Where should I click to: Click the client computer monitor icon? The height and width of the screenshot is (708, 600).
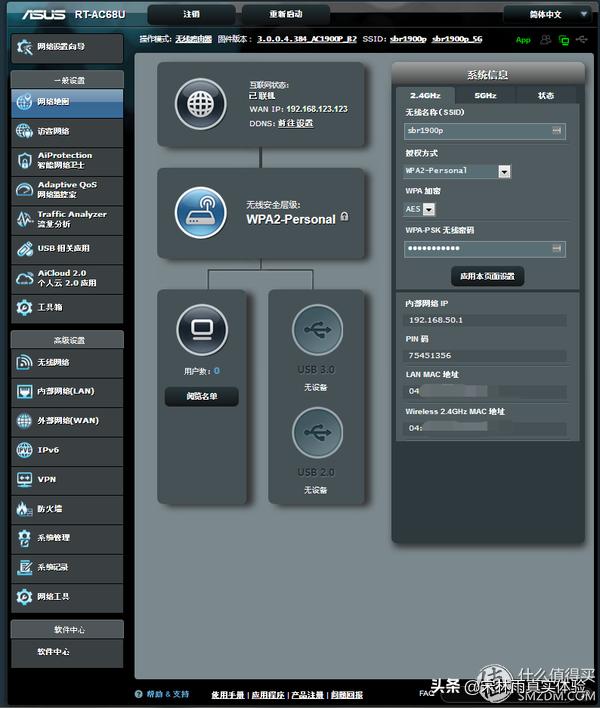coord(201,327)
